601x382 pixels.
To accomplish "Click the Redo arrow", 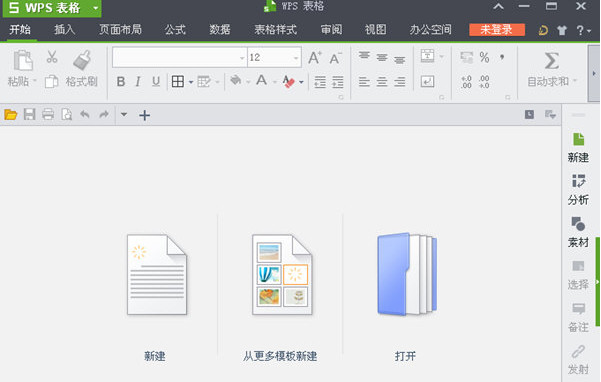I will (x=104, y=114).
